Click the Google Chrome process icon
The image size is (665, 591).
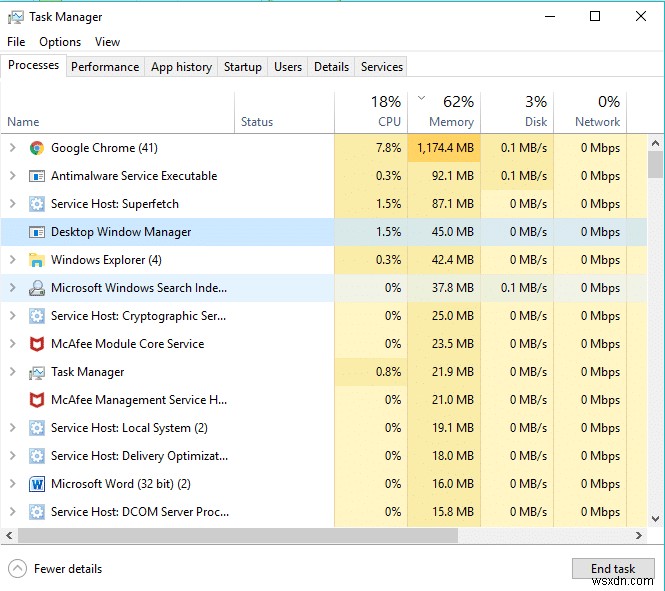coord(37,148)
